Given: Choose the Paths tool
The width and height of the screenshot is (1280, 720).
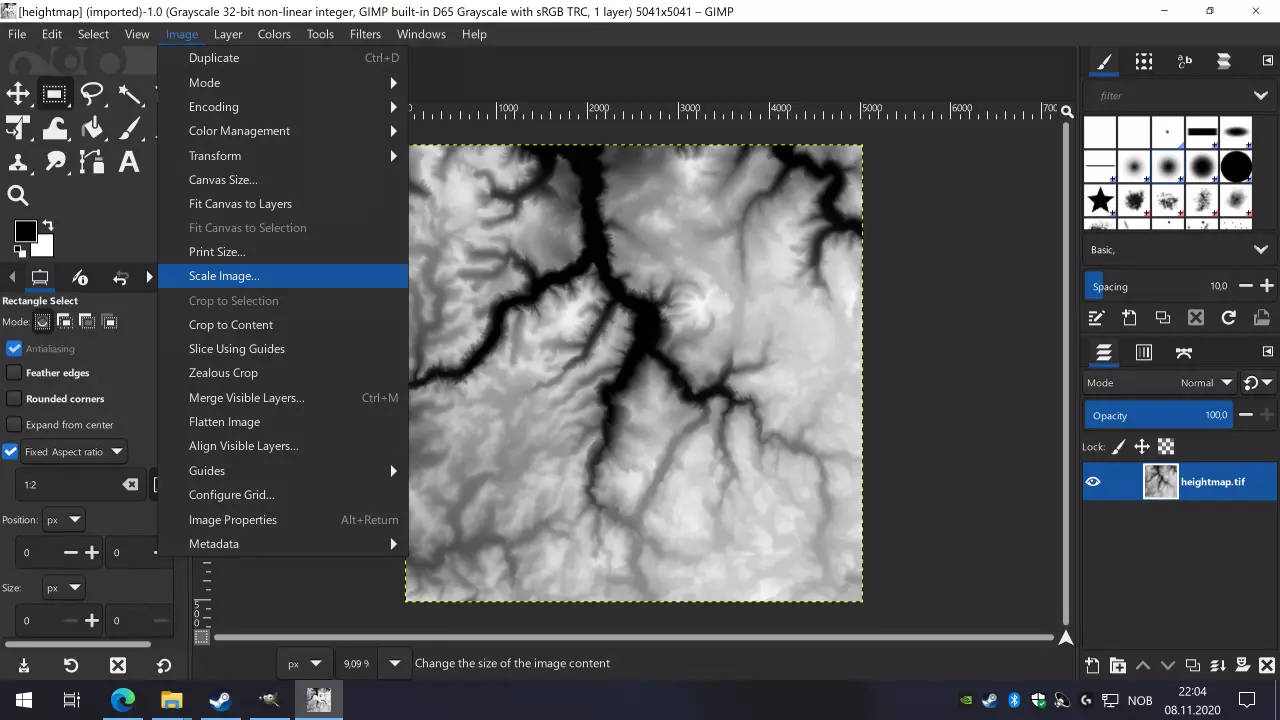Looking at the screenshot, I should tap(92, 162).
